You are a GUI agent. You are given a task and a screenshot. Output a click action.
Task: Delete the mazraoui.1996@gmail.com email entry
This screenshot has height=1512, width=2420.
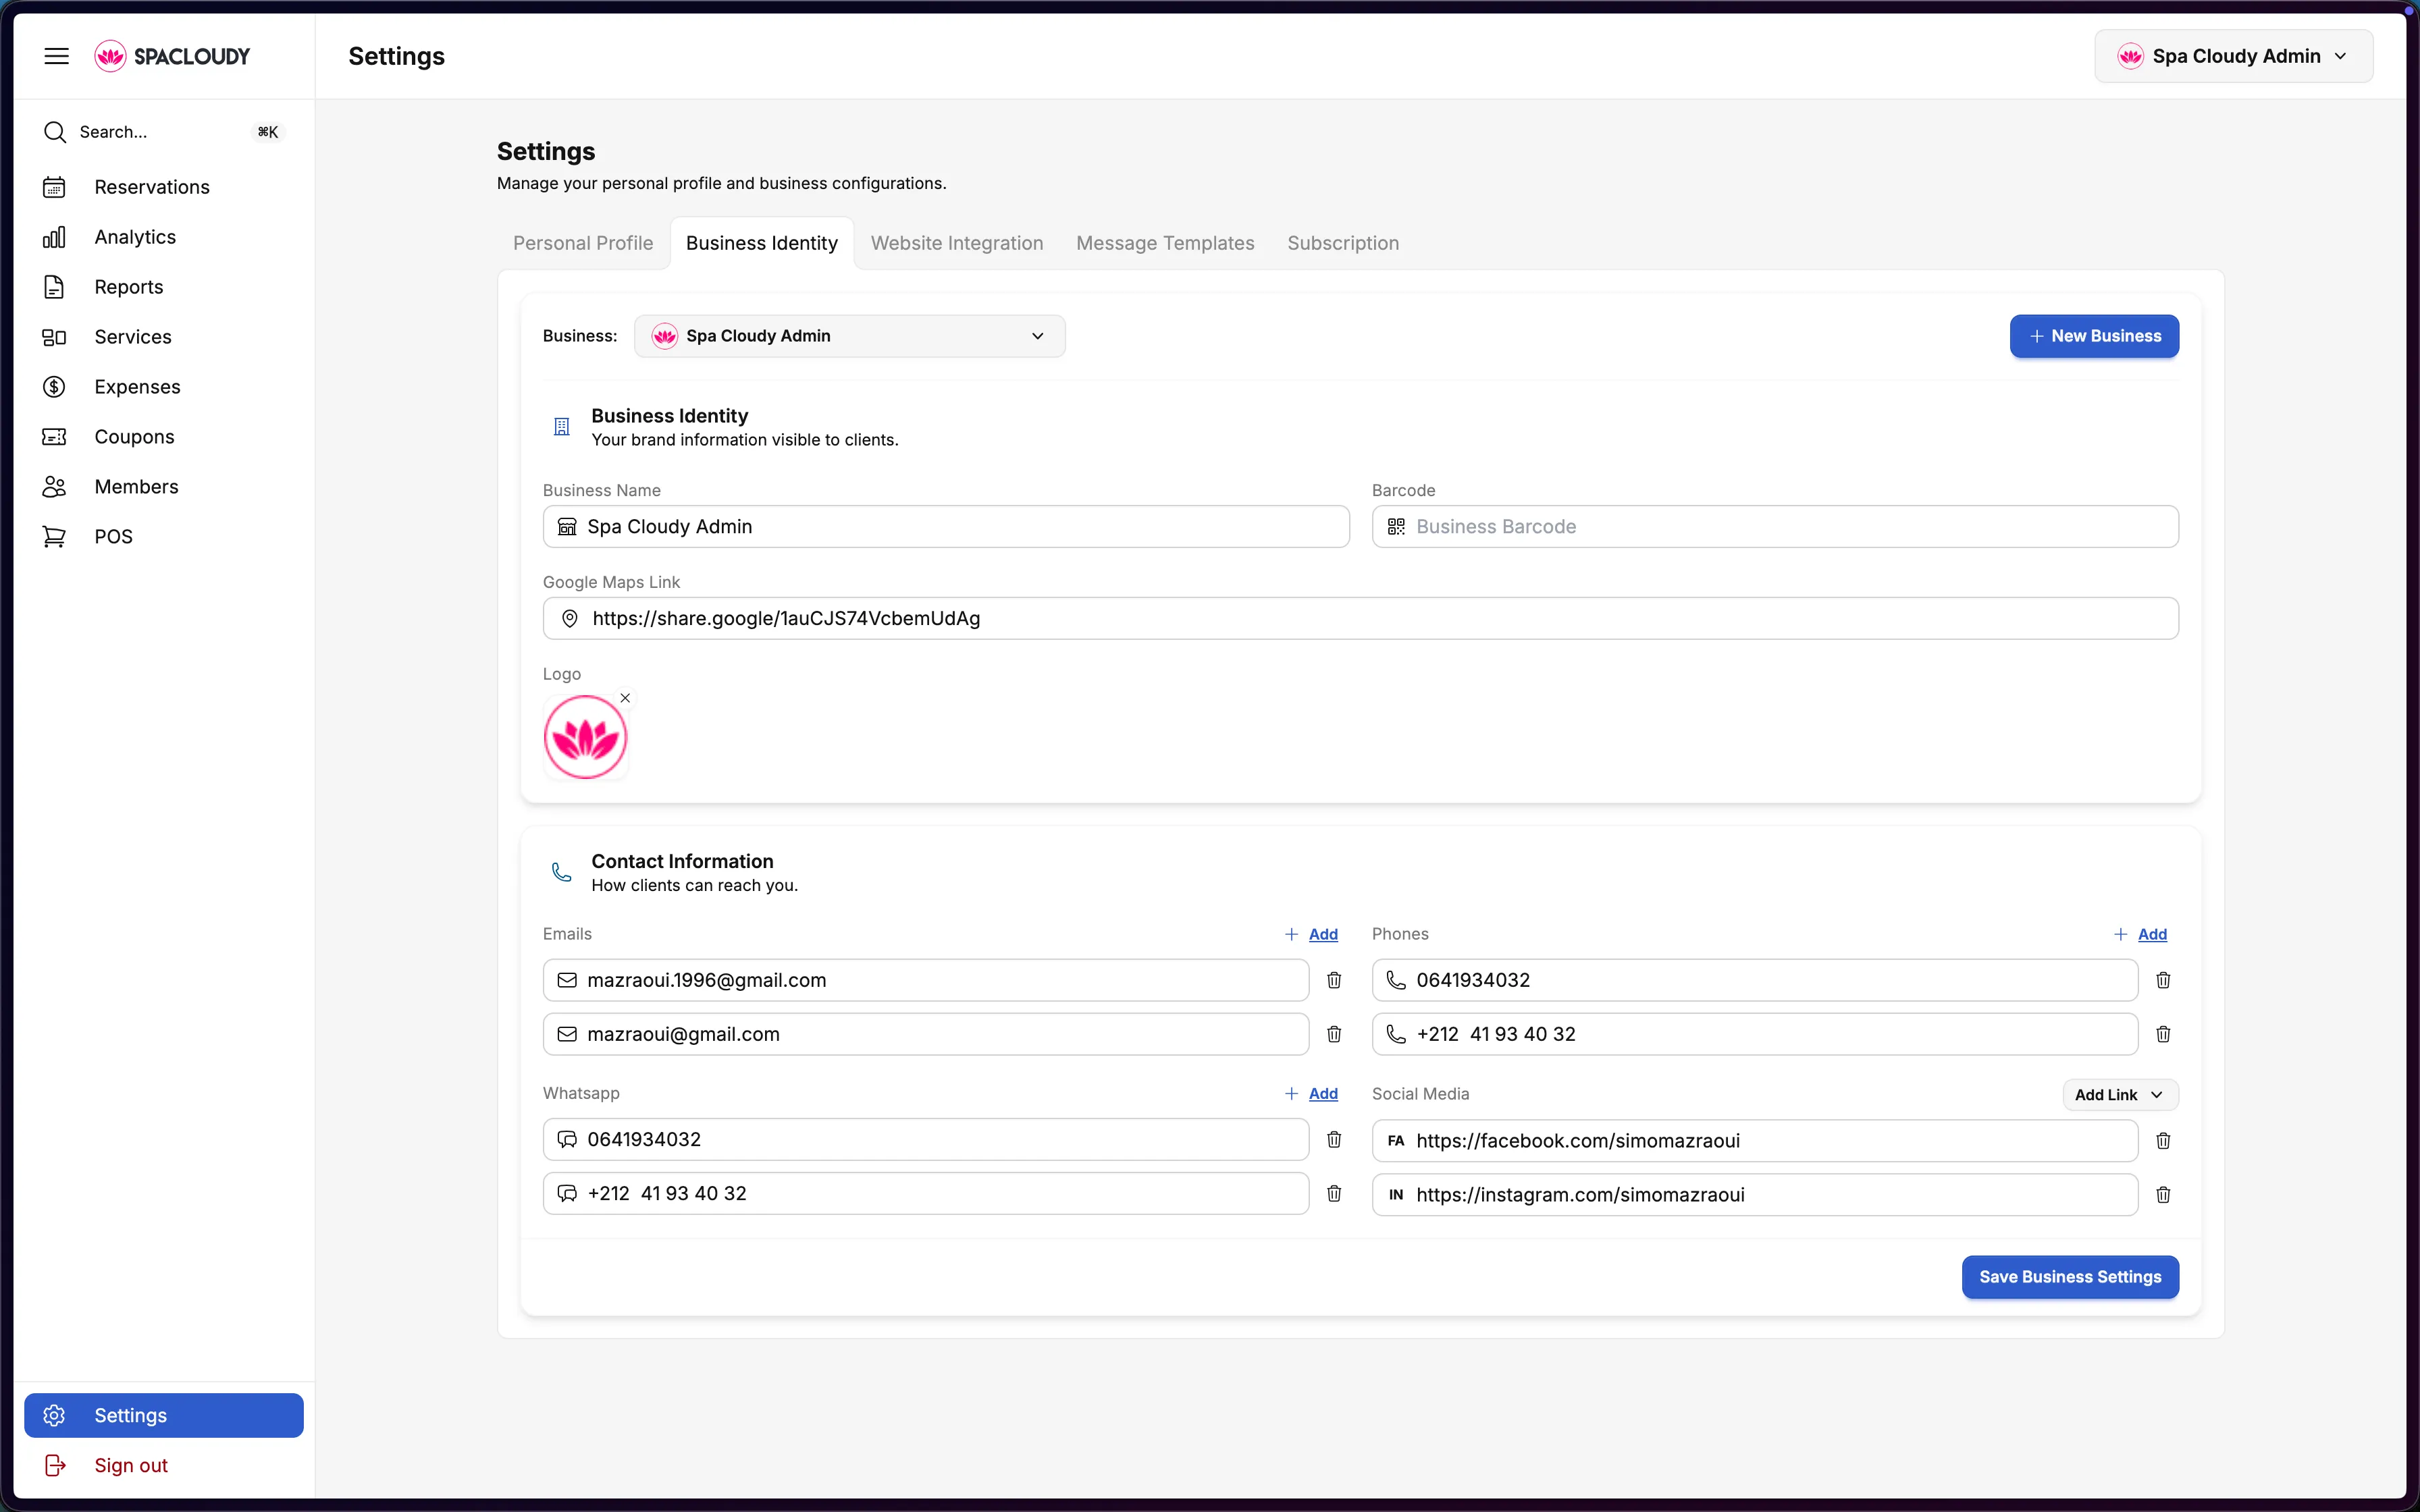coord(1333,980)
